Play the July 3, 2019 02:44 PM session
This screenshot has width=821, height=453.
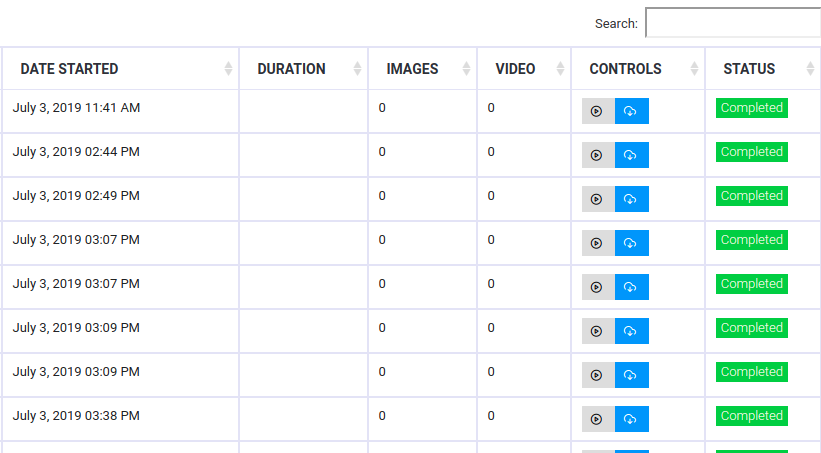coord(598,155)
